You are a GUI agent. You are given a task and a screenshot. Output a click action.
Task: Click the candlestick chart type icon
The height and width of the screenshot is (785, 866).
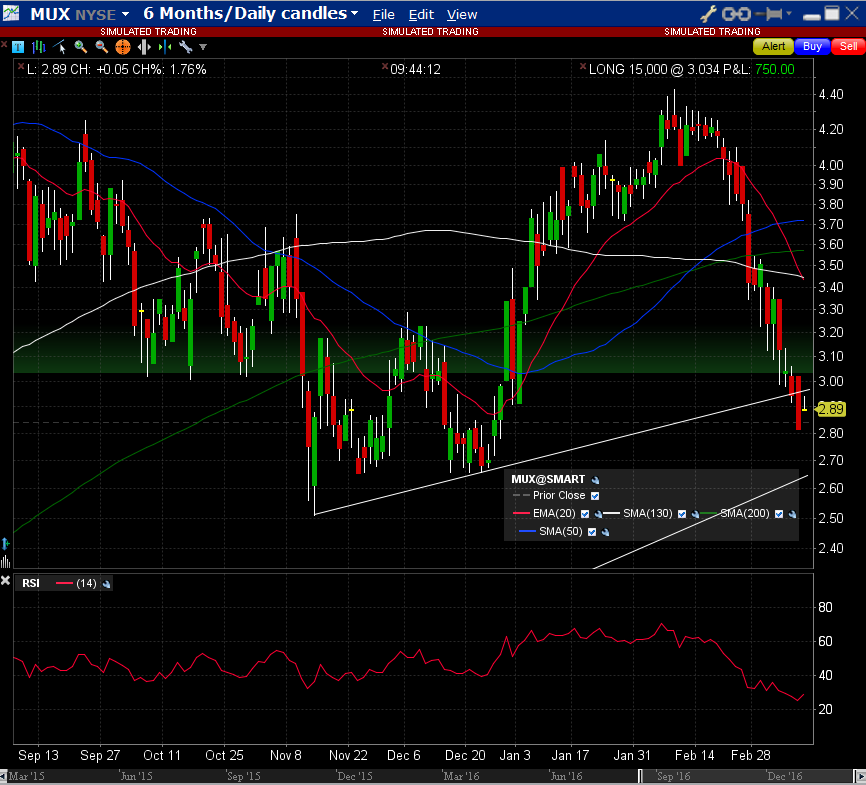tap(37, 47)
